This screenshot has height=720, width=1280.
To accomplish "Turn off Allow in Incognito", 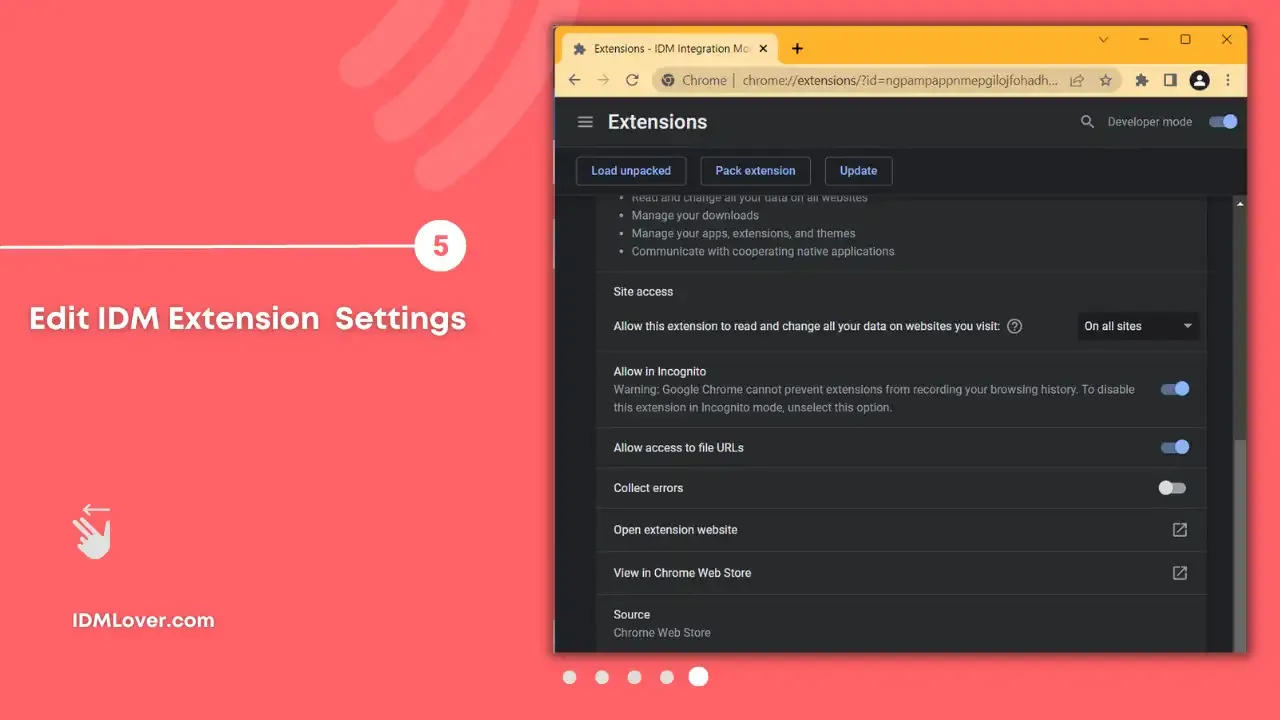I will (x=1174, y=389).
